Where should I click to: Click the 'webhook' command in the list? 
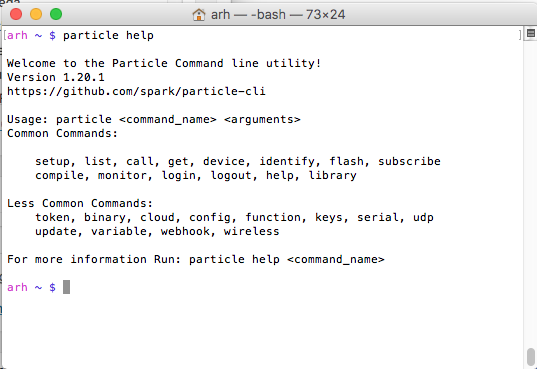(185, 231)
